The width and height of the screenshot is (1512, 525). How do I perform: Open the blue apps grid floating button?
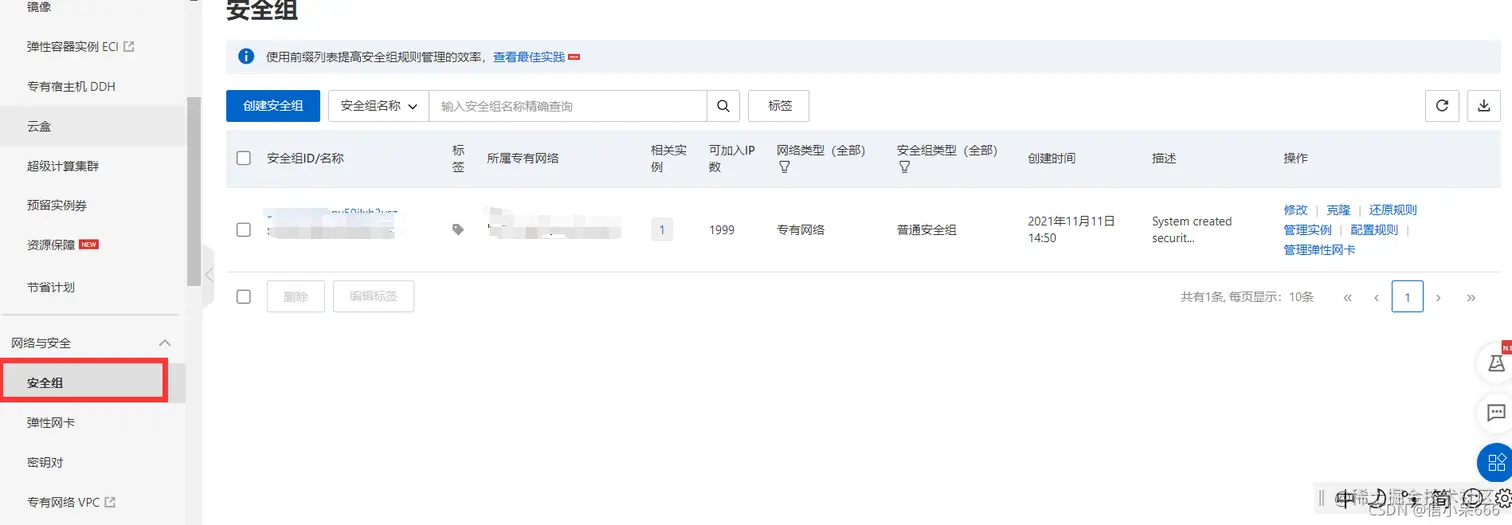1496,462
